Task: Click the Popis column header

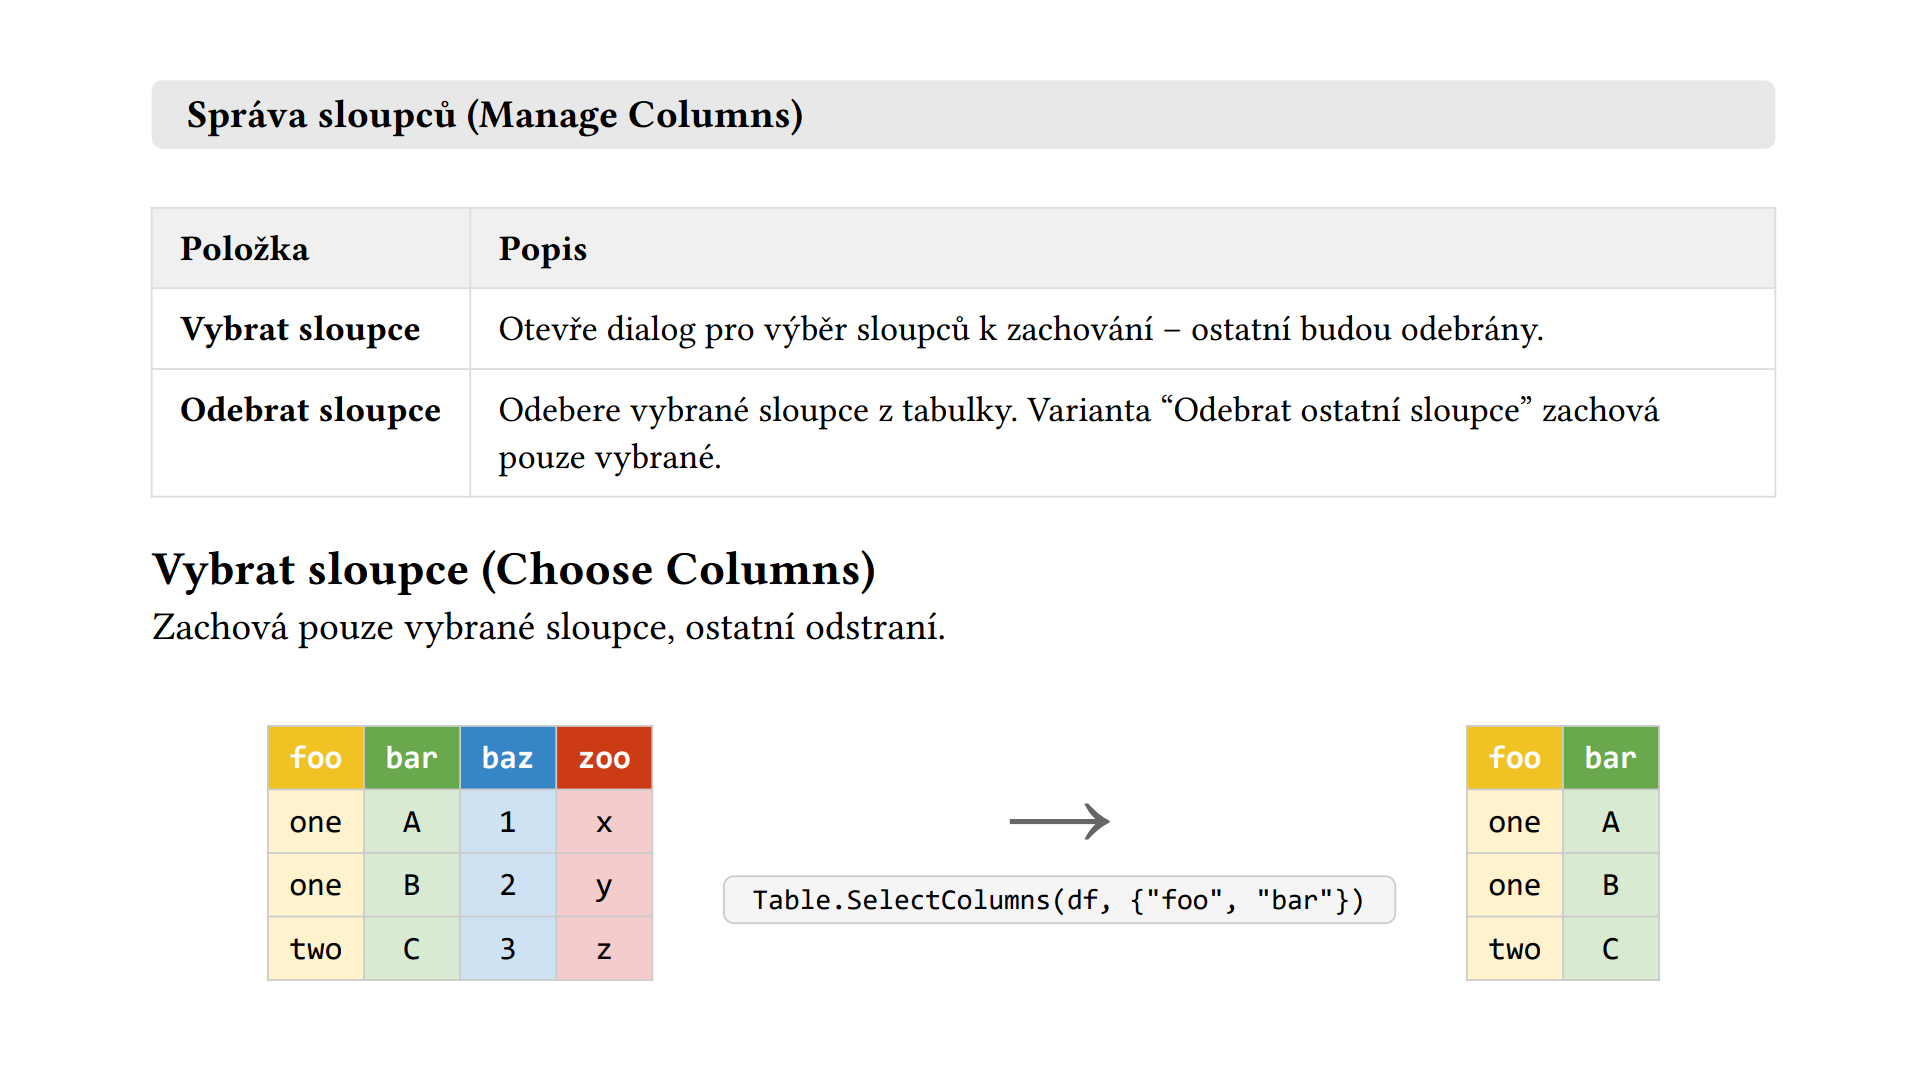Action: point(543,249)
